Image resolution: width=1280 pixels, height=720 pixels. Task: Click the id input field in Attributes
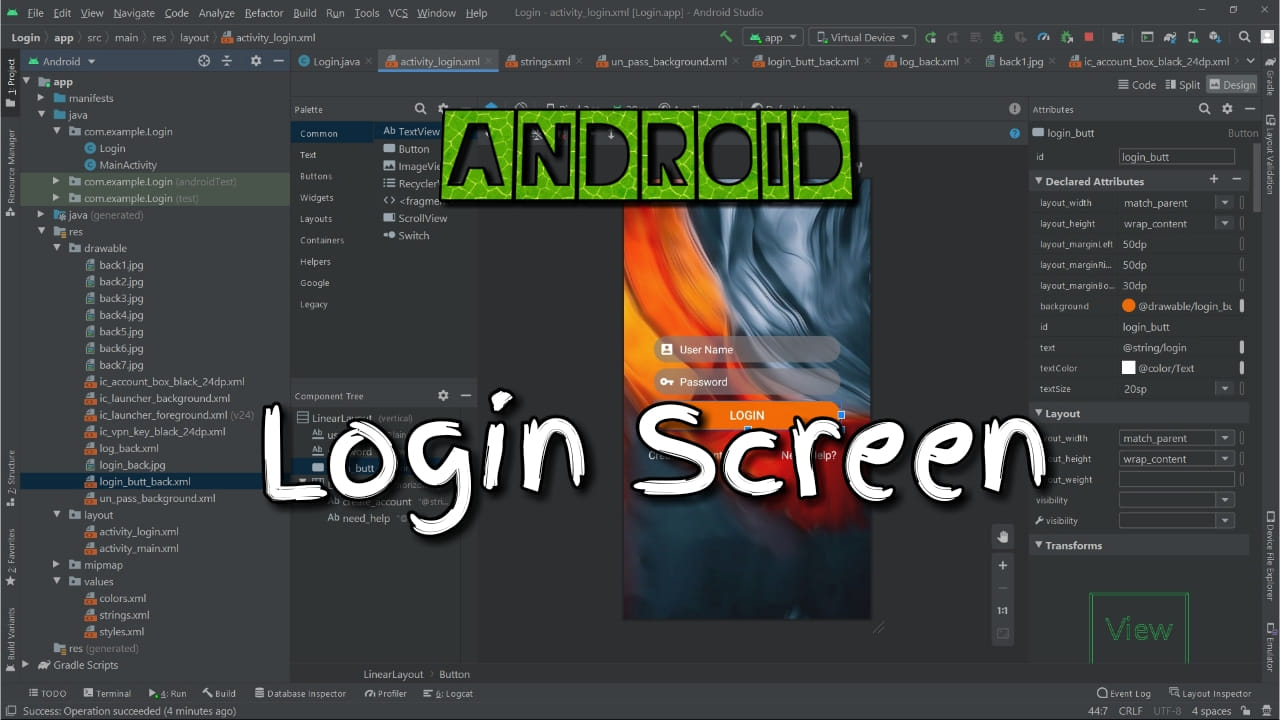[x=1176, y=157]
